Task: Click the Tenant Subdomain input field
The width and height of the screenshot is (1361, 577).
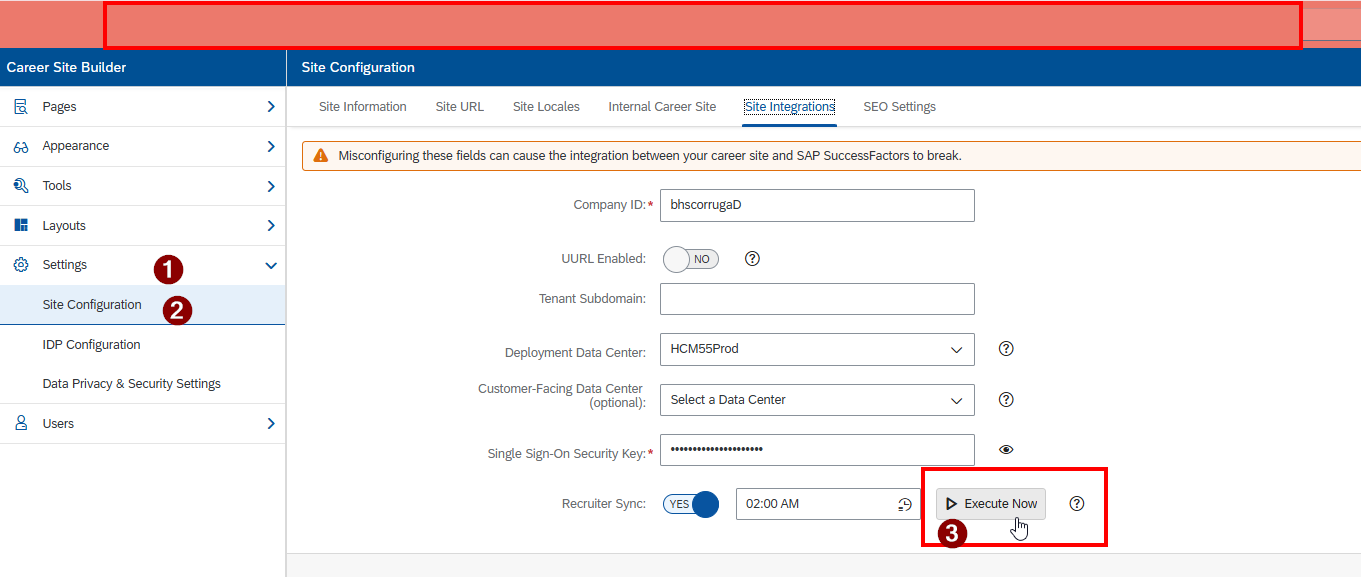Action: click(x=816, y=299)
